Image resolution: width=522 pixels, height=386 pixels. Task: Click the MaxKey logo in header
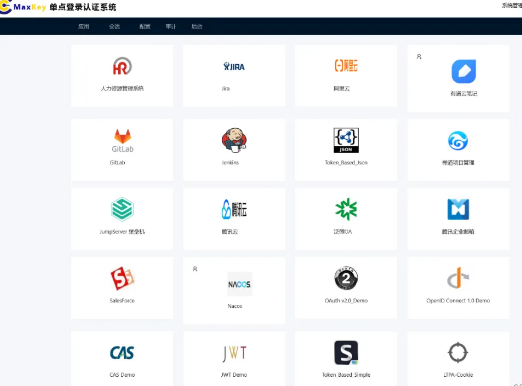[x=23, y=7]
